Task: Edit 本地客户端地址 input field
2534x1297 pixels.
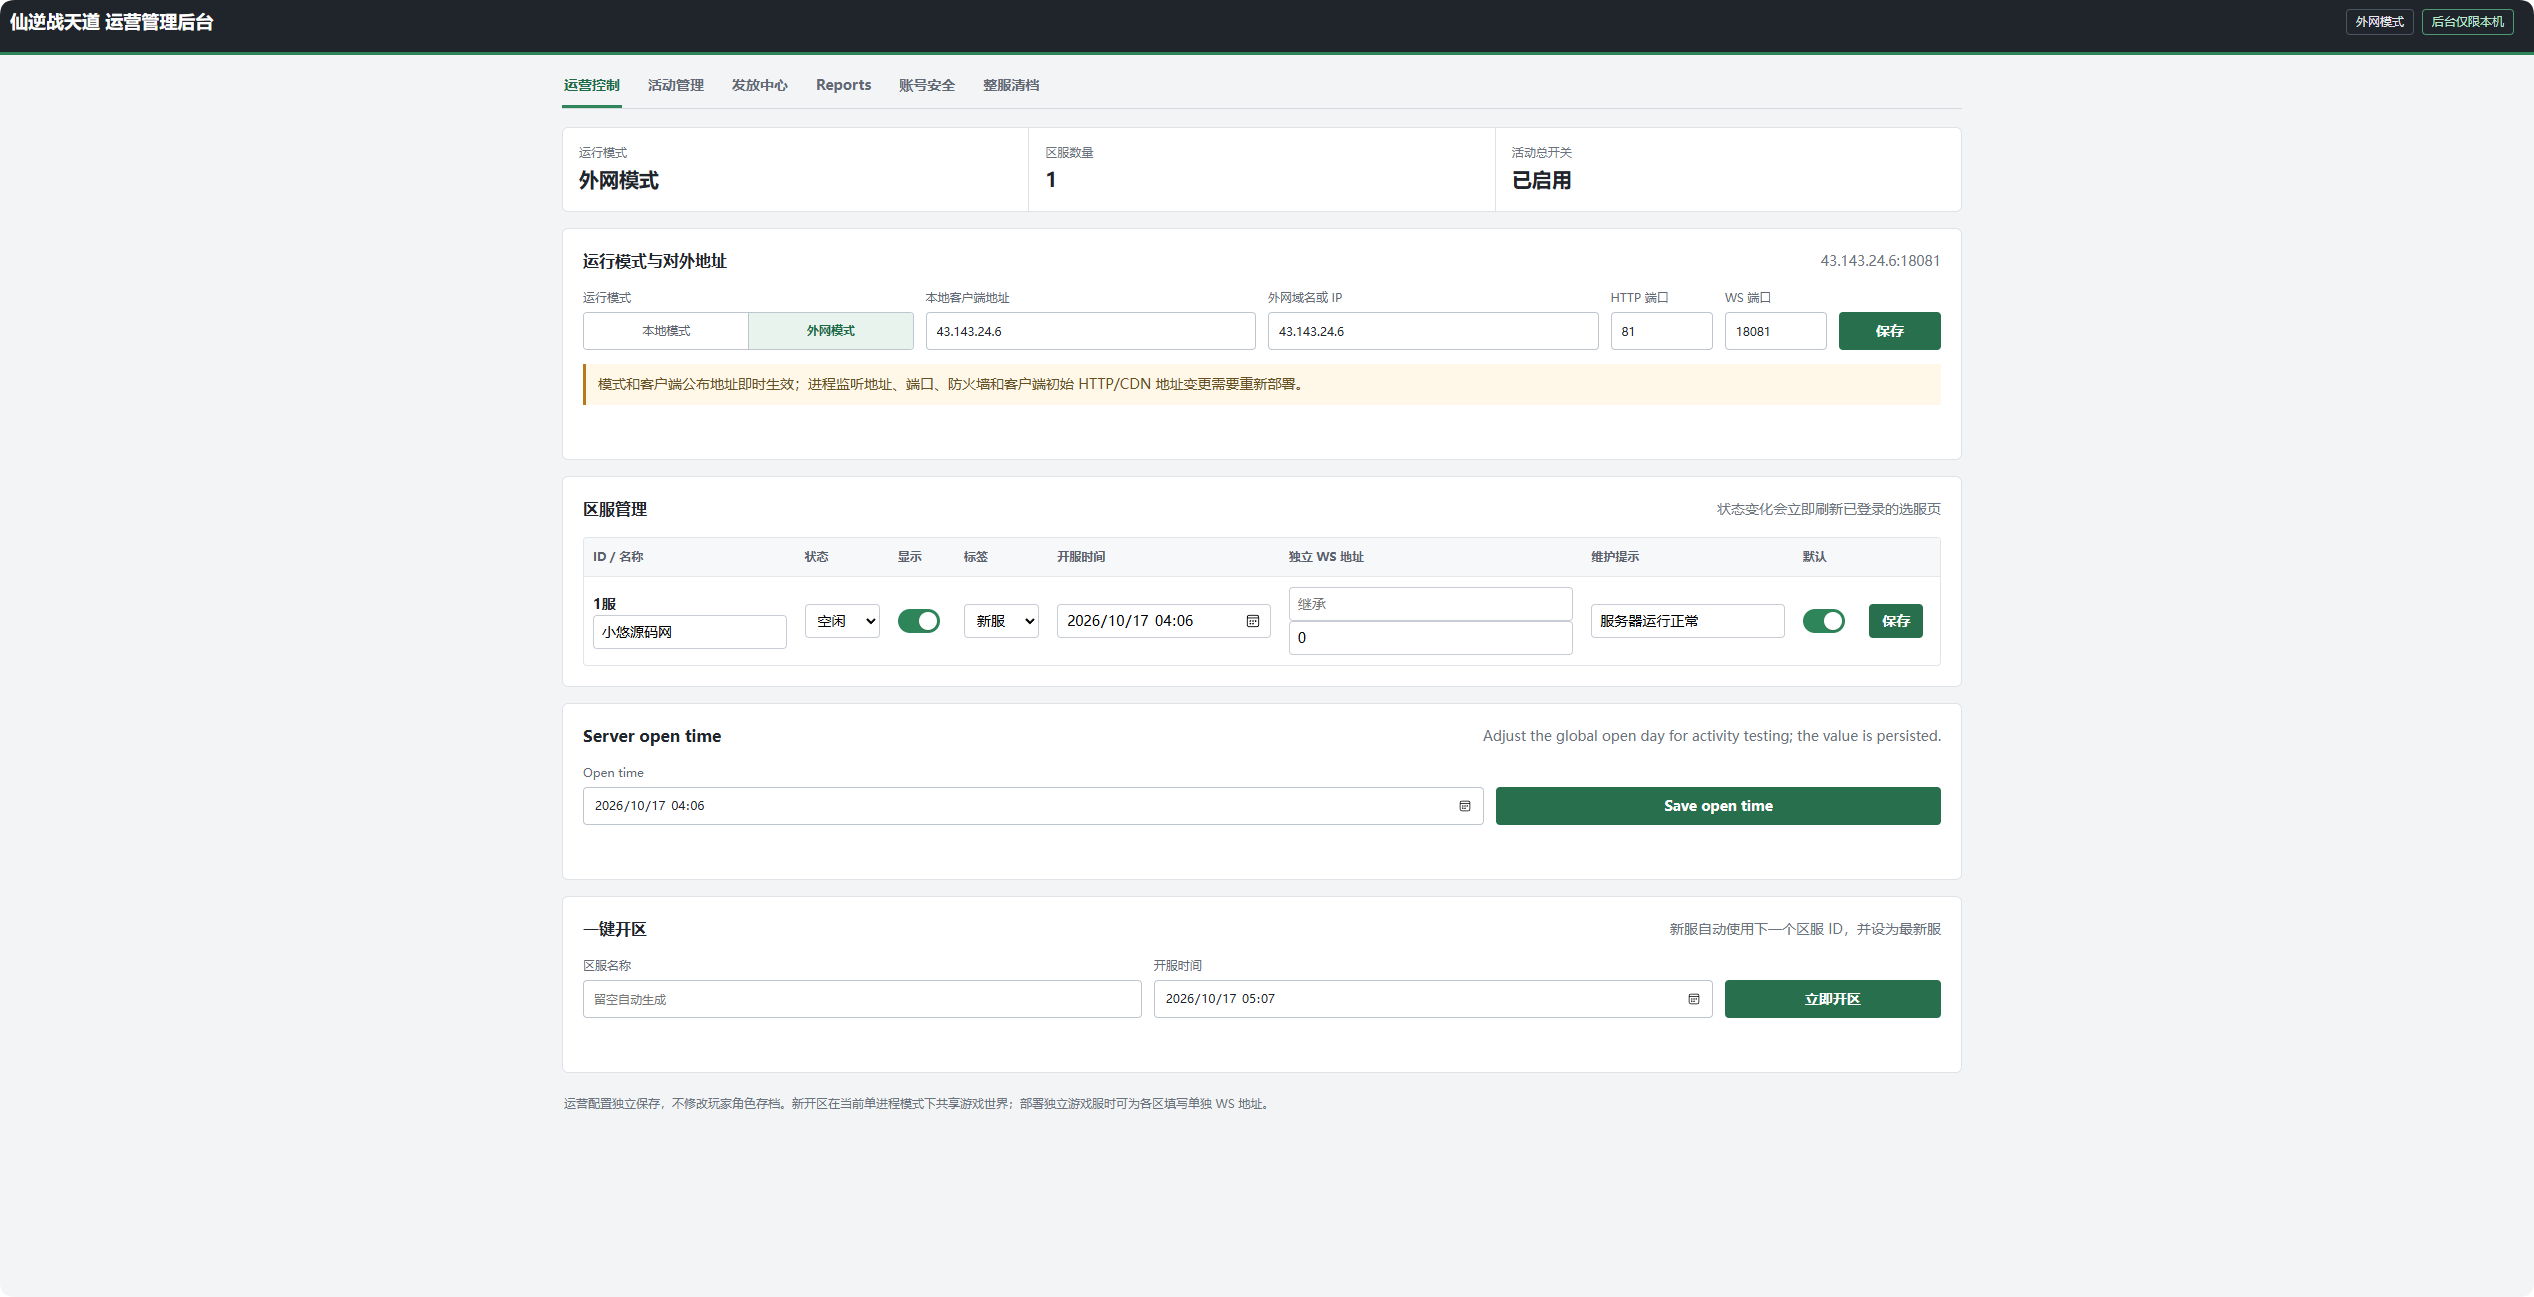Action: (x=1090, y=331)
